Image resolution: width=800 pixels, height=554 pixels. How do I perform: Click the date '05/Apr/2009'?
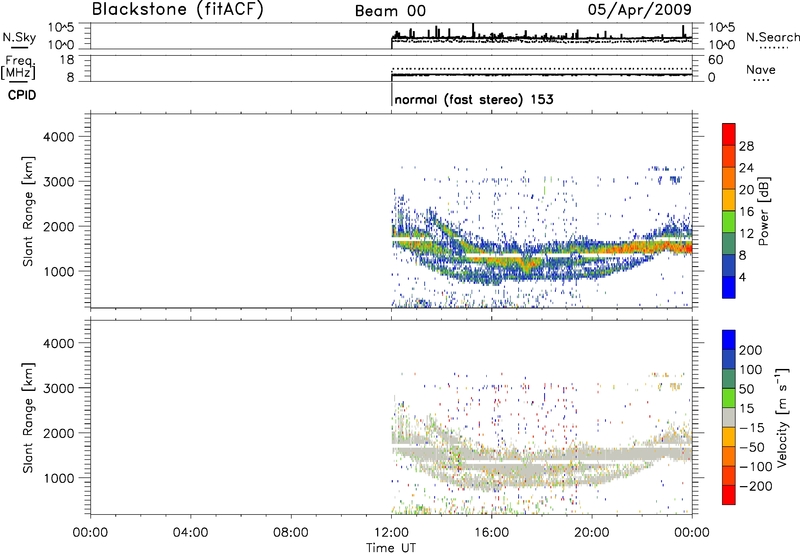(x=640, y=10)
